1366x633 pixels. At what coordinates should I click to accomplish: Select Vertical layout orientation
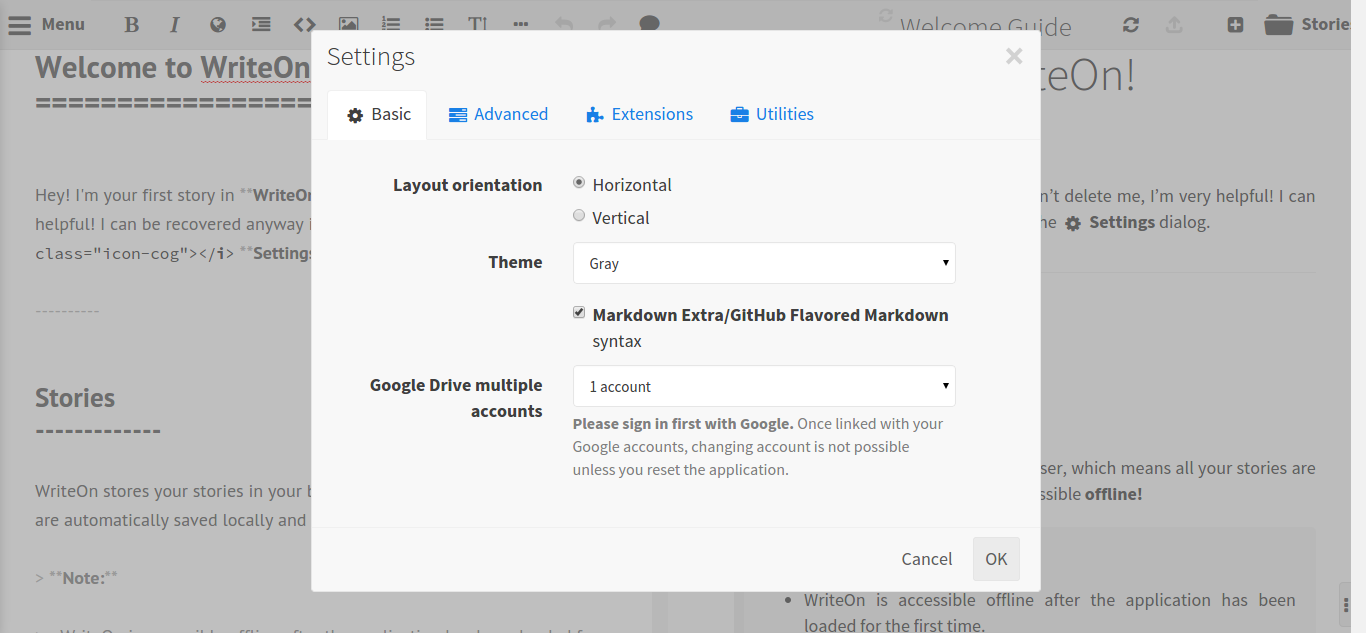579,216
